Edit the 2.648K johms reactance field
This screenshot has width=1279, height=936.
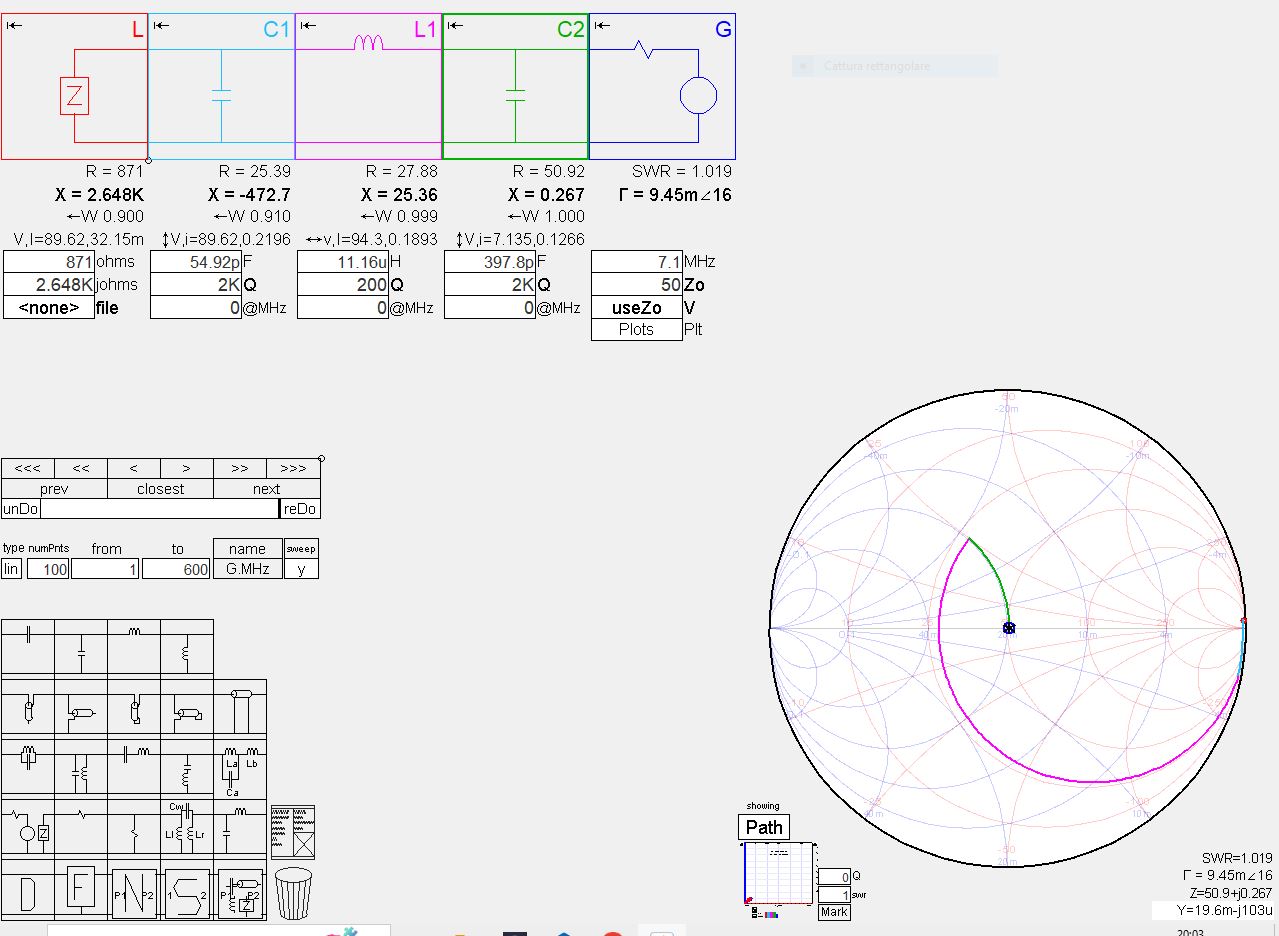(49, 284)
